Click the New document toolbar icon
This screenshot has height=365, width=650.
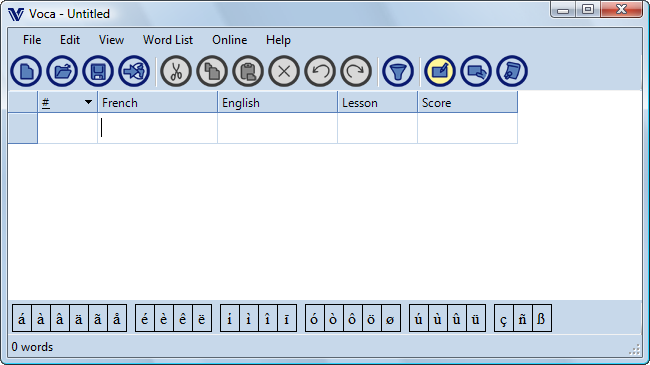coord(26,71)
